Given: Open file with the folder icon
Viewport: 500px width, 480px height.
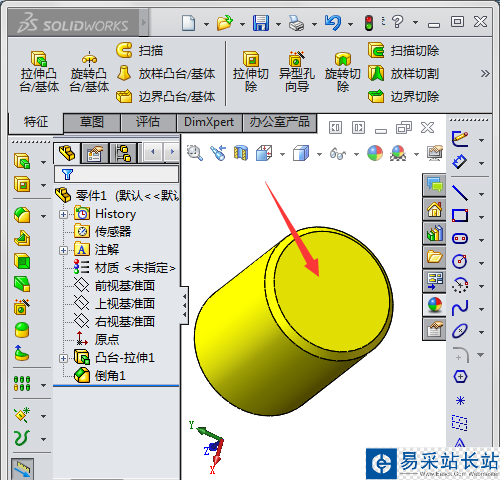Looking at the screenshot, I should (x=225, y=23).
